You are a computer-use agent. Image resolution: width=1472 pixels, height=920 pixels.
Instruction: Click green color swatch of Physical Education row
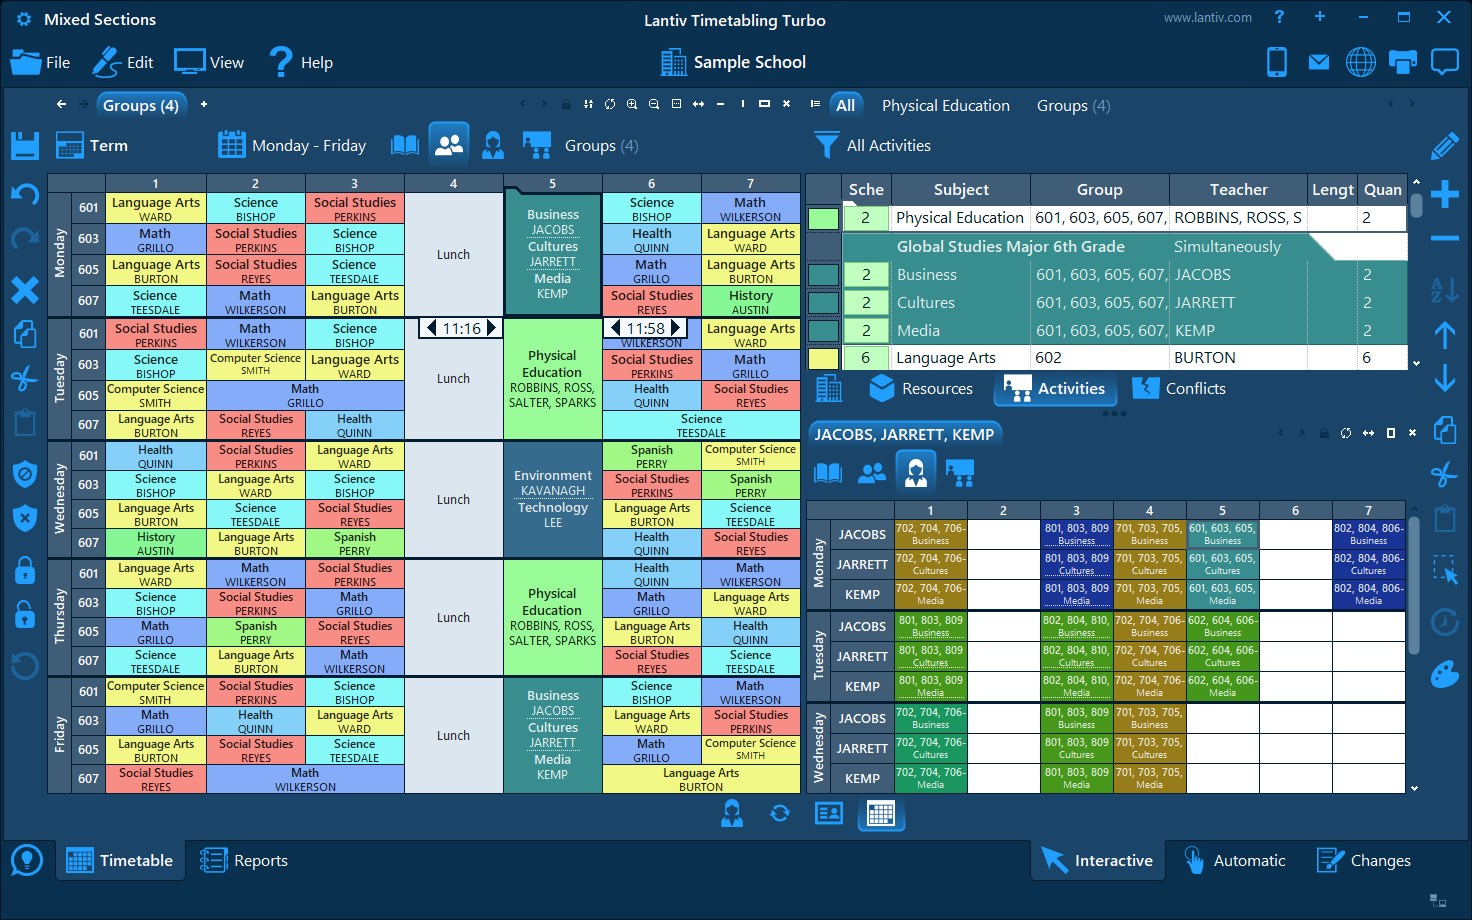point(823,218)
